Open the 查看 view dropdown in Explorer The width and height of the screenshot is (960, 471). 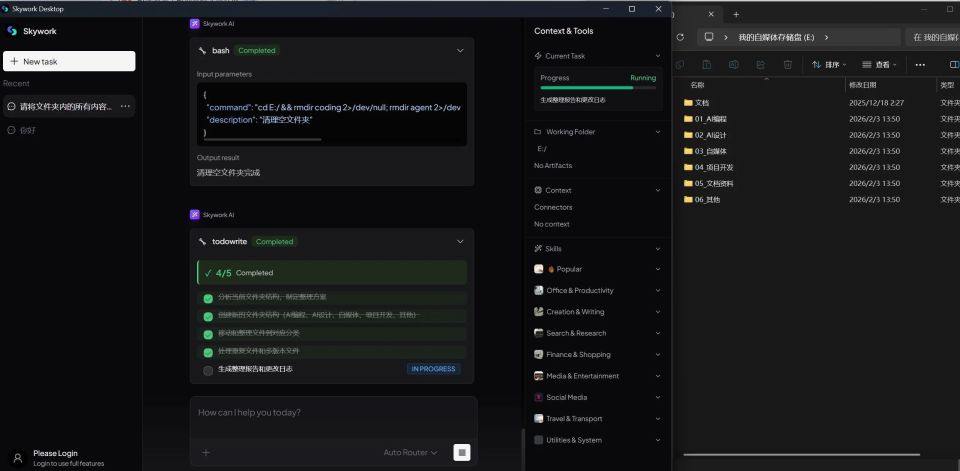(879, 64)
